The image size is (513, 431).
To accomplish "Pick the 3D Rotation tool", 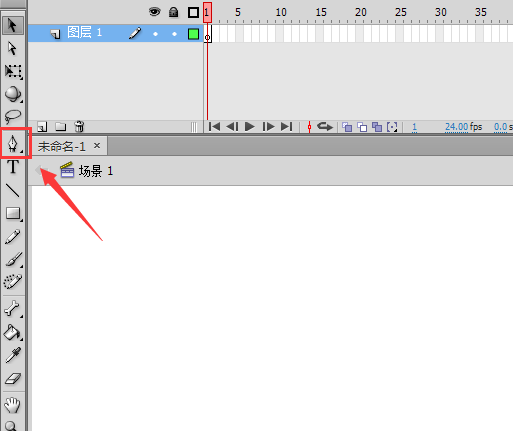I will 13,94.
